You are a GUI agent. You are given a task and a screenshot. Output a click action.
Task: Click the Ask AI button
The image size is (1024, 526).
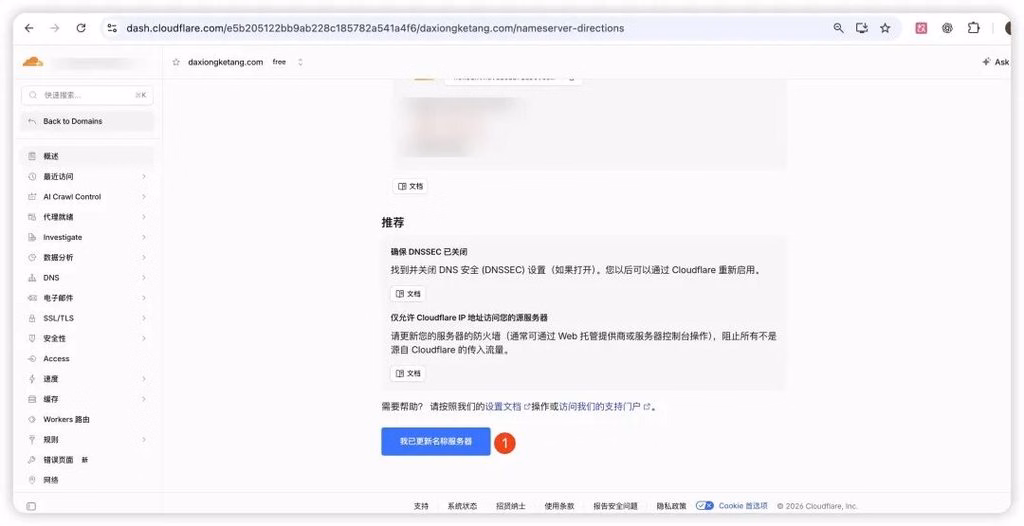996,62
